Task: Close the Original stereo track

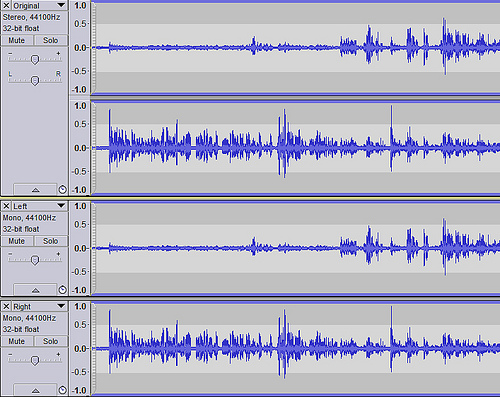Action: click(6, 6)
